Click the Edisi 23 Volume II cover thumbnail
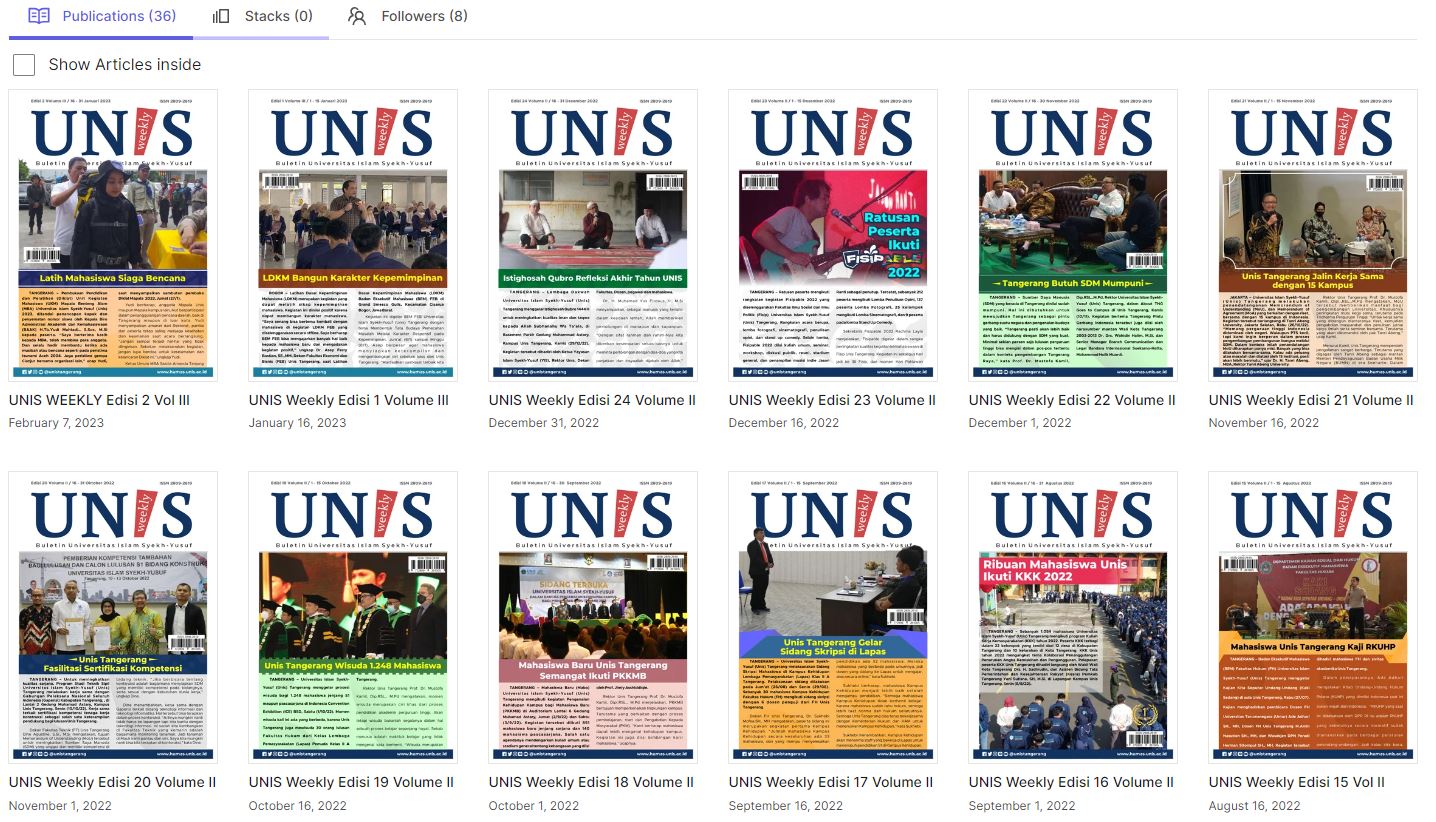 832,233
